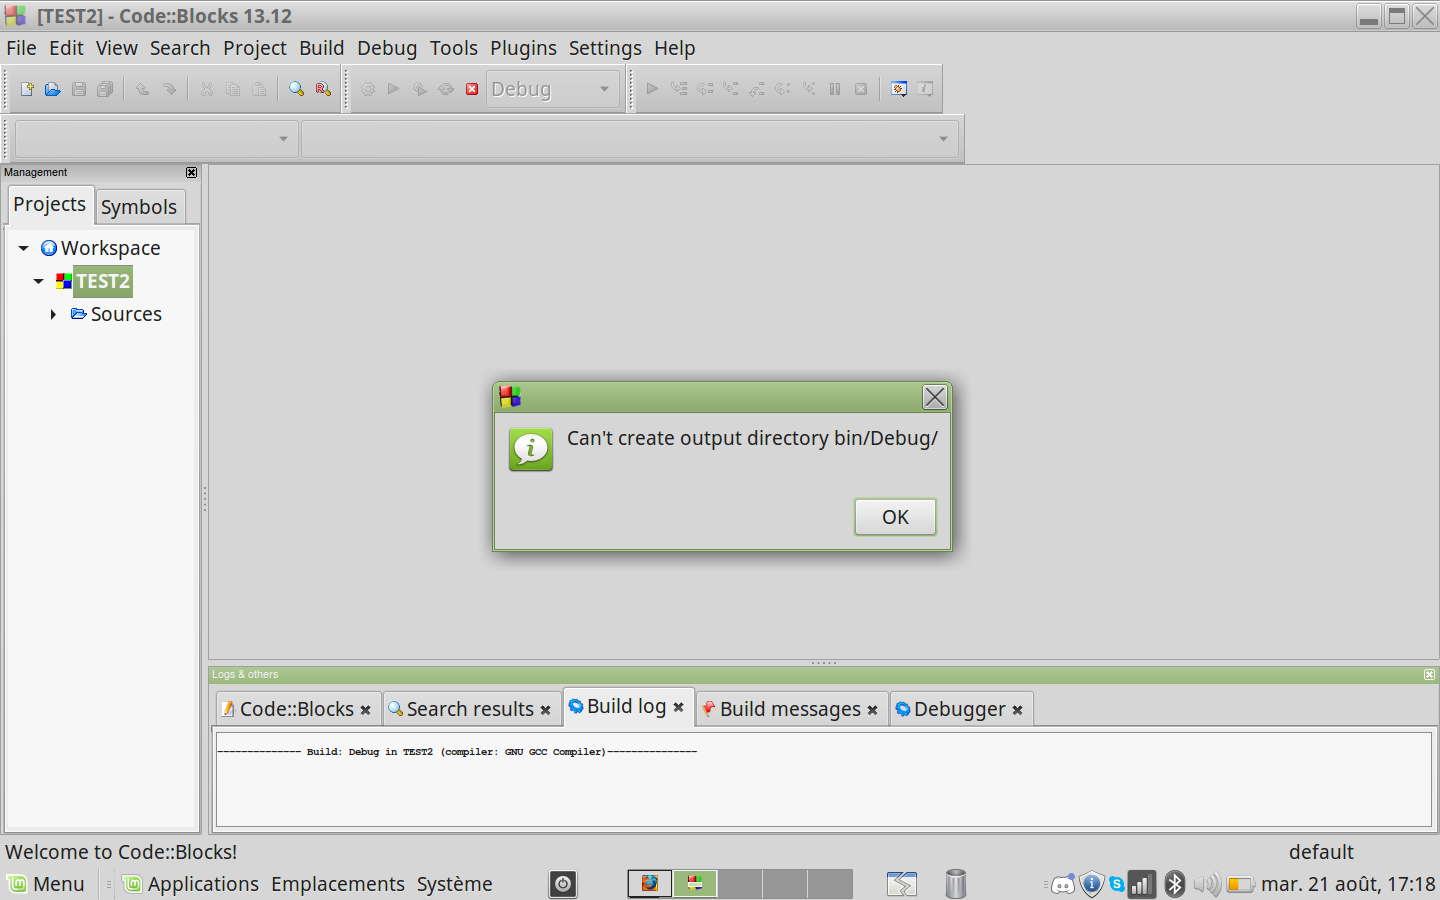Click the Break debugger pause icon

pyautogui.click(x=835, y=89)
